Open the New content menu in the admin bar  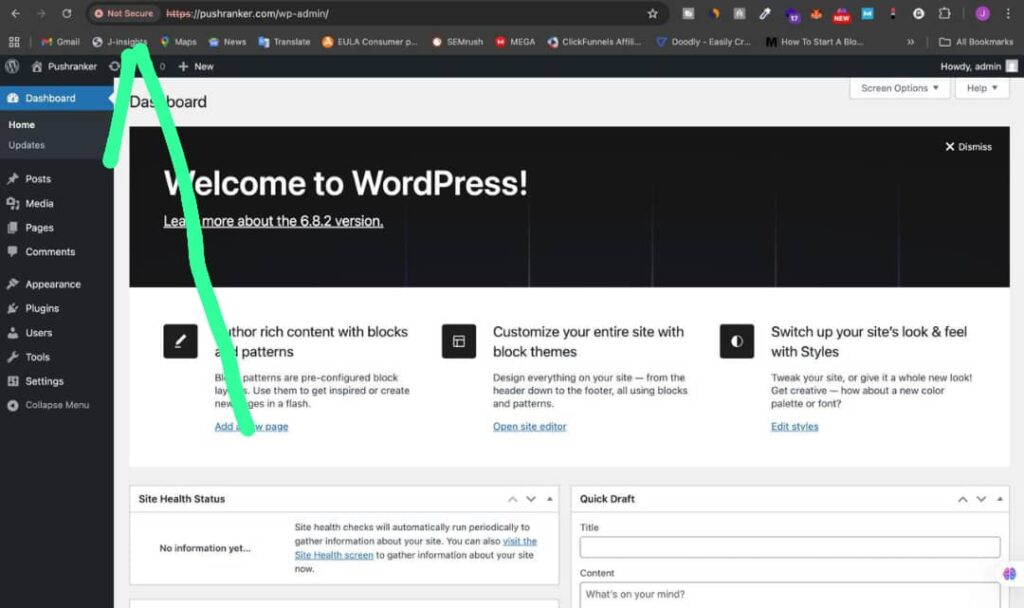(196, 66)
